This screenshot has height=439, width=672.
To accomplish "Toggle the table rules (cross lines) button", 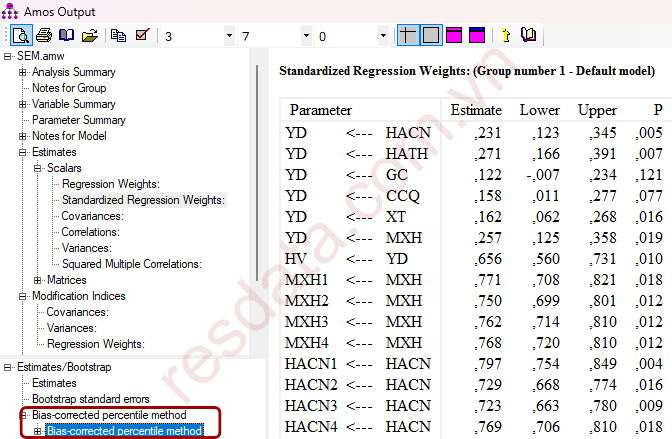I will [408, 36].
